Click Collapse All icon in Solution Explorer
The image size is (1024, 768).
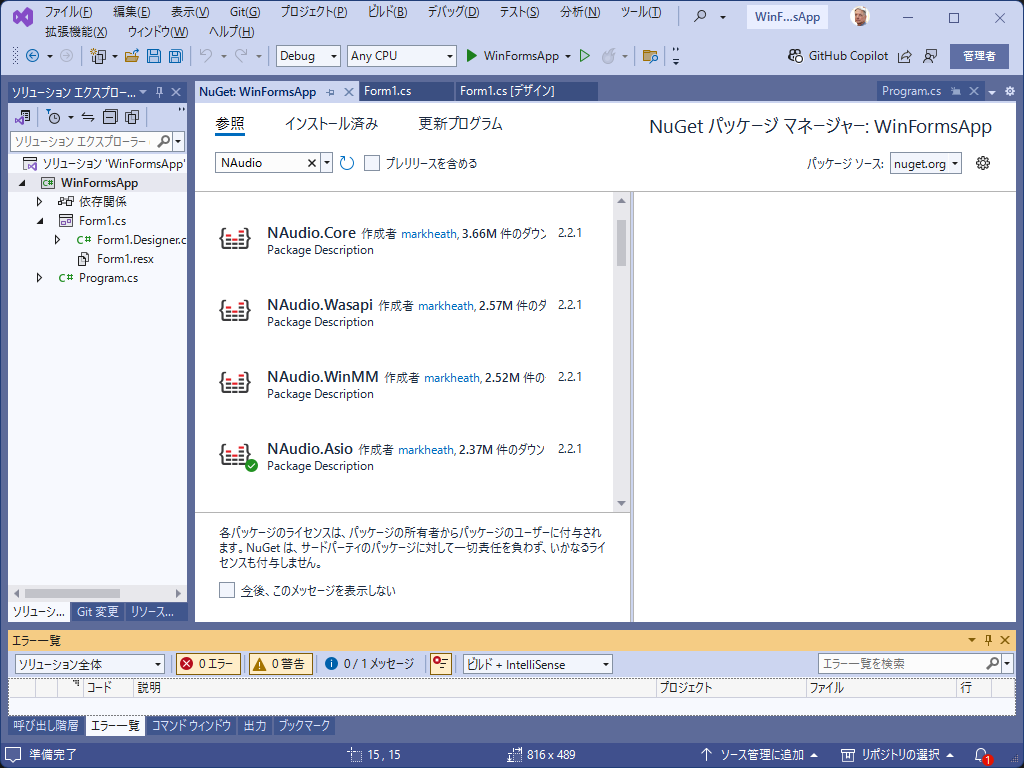point(110,118)
